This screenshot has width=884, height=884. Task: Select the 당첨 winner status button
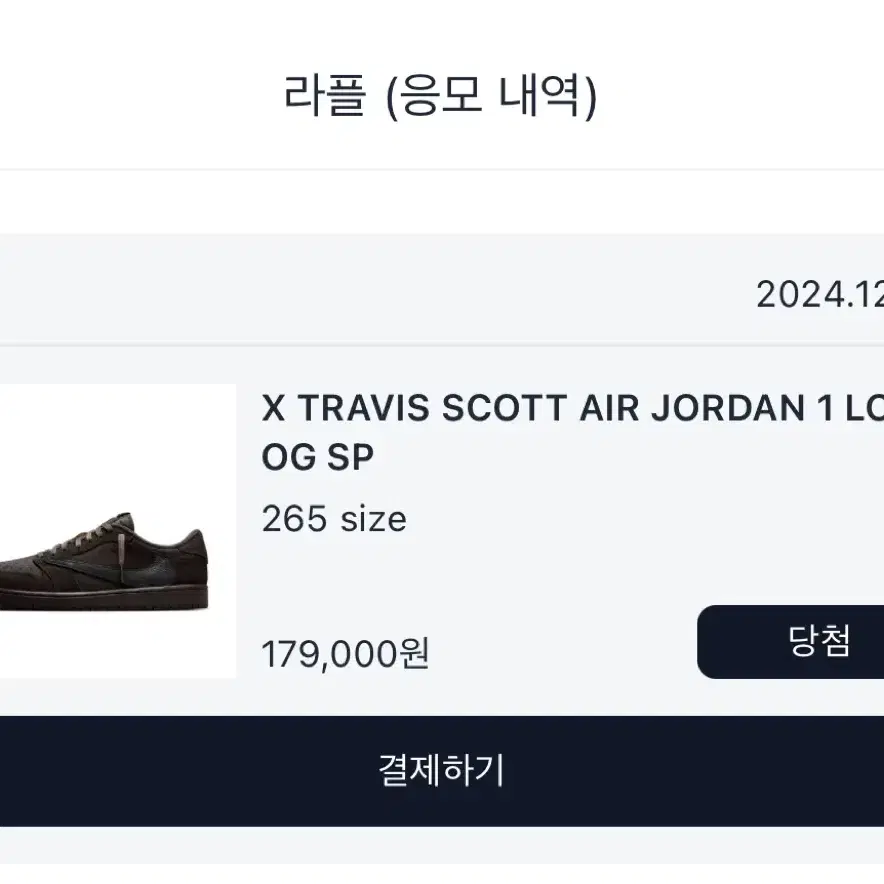[790, 642]
